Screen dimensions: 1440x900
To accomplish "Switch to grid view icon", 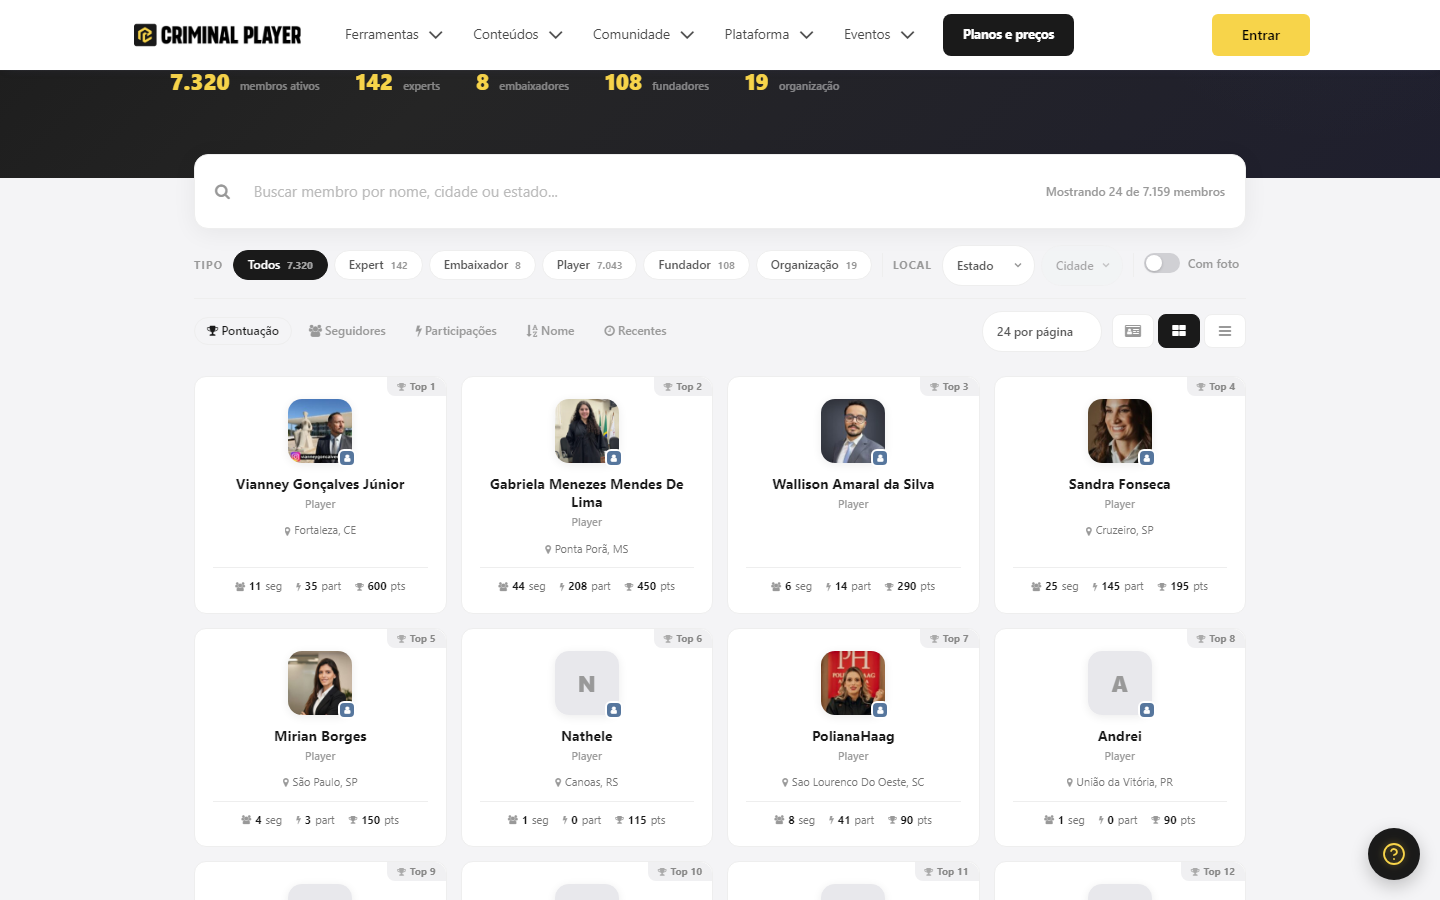I will coord(1179,331).
